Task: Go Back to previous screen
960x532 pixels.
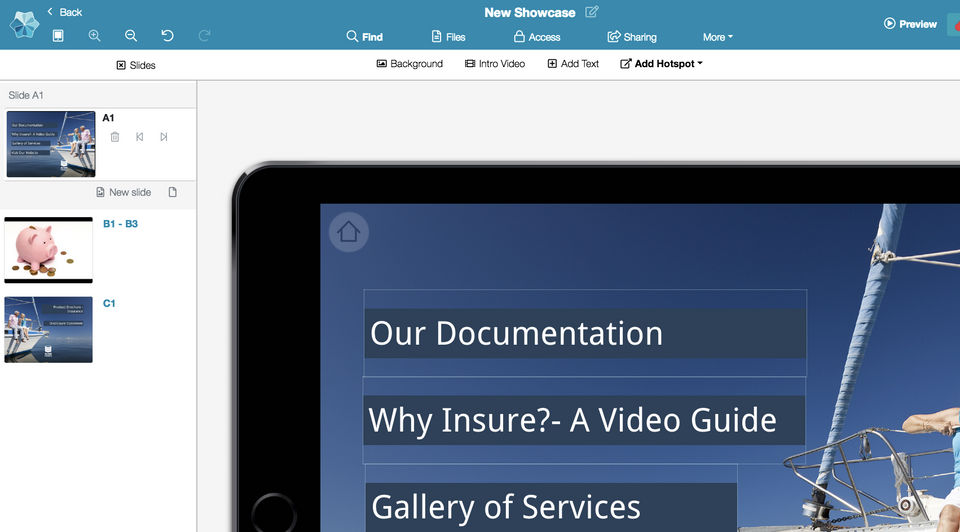Action: (65, 12)
